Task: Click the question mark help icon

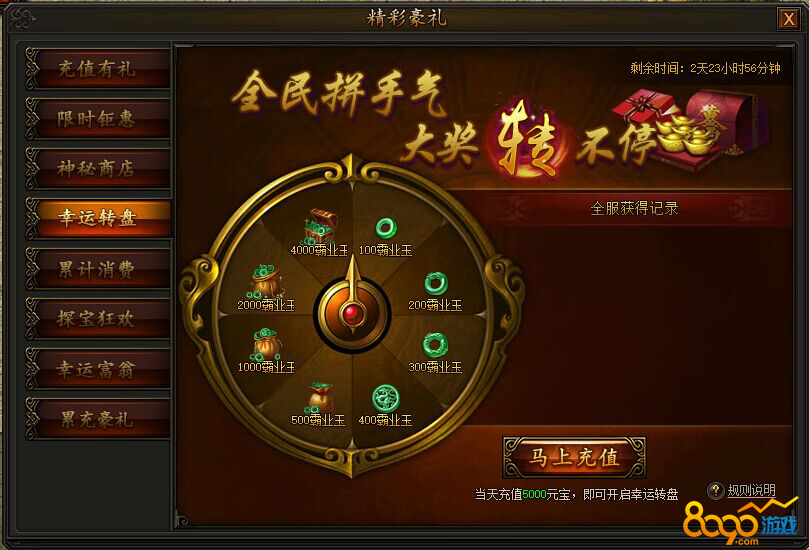Action: 716,490
